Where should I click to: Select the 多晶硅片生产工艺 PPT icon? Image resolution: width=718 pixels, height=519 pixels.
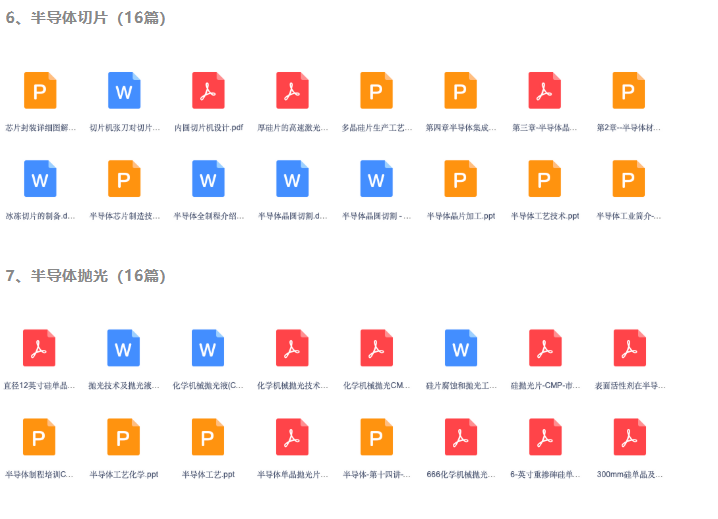click(376, 91)
